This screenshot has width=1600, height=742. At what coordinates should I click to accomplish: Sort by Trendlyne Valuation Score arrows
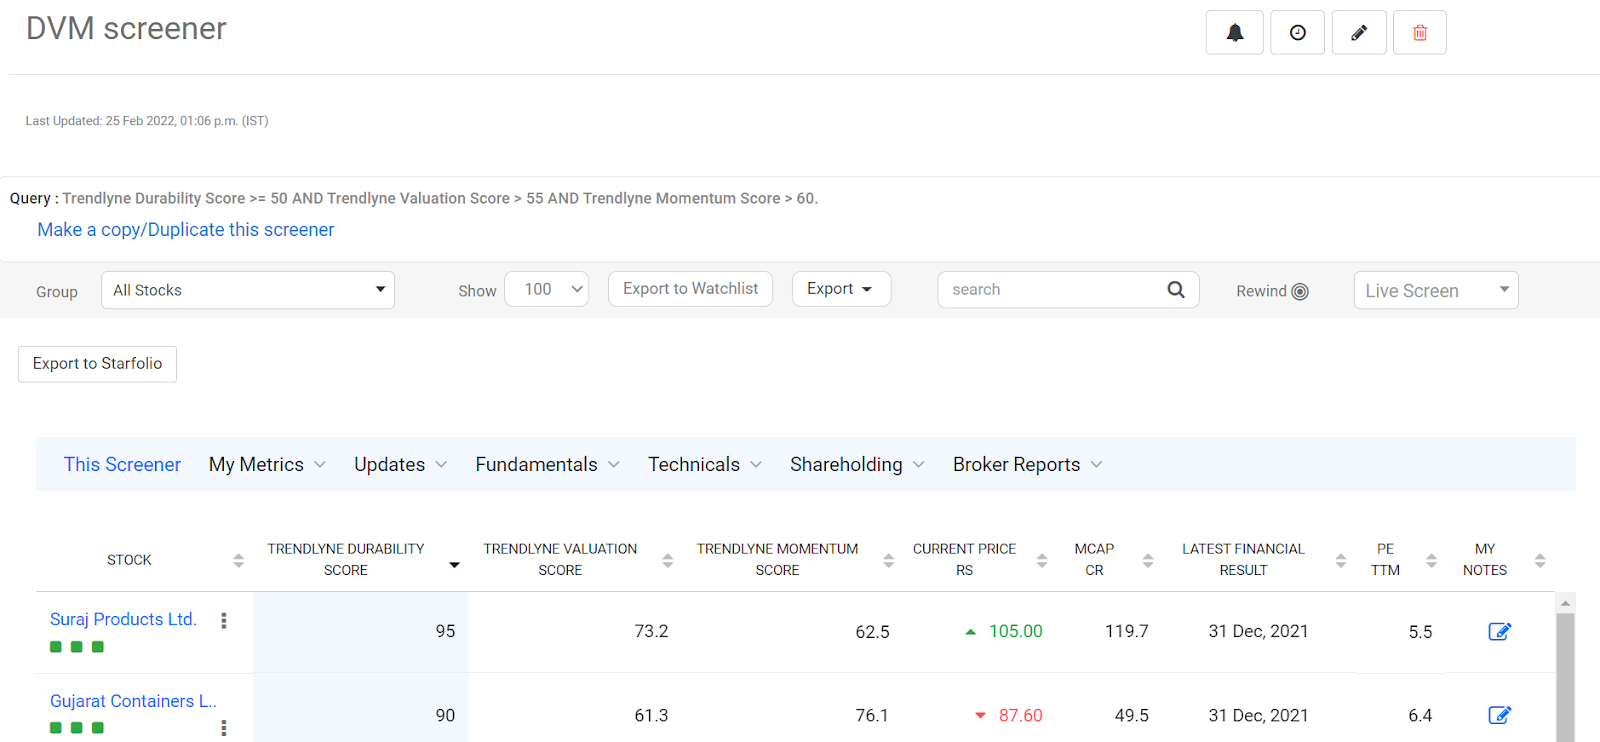tap(668, 561)
